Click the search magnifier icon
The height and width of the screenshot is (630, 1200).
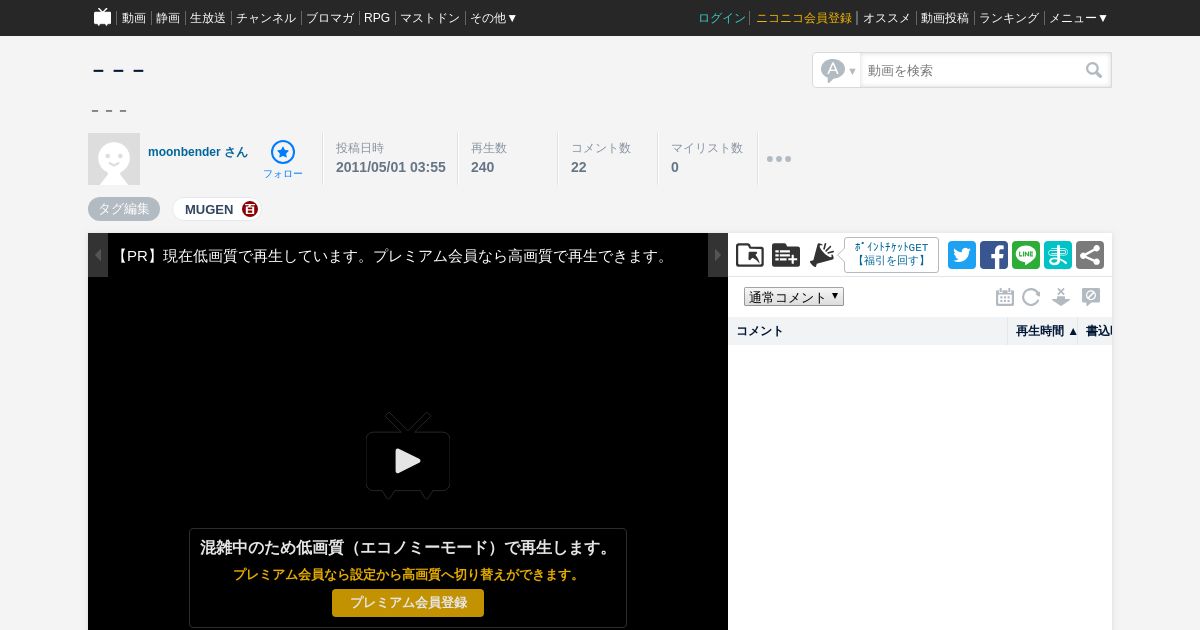pos(1094,70)
